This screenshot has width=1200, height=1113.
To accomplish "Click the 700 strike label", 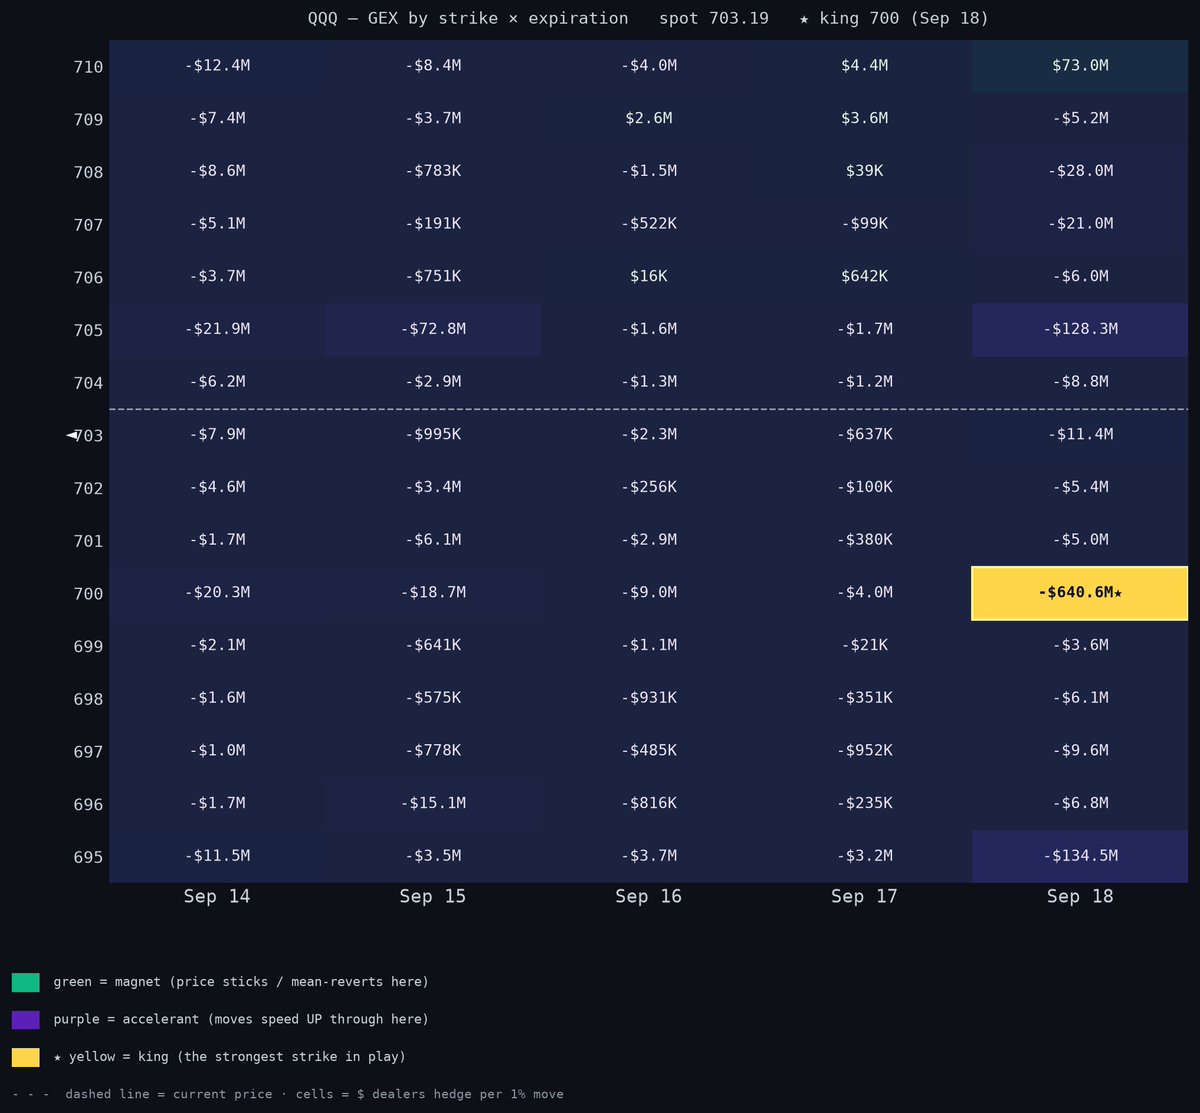I will (88, 594).
